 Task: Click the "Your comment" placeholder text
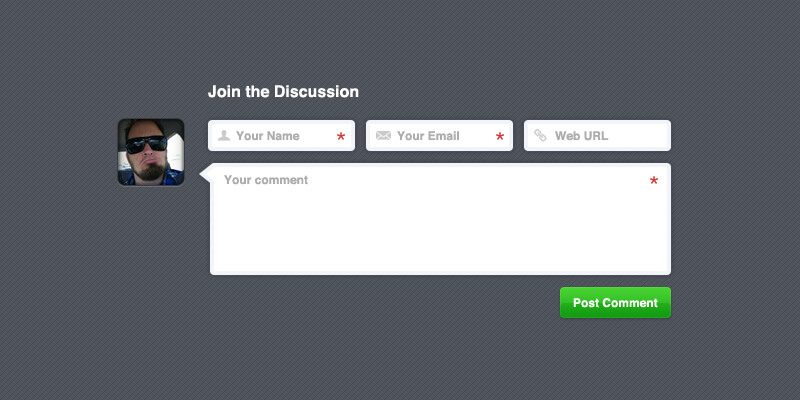266,181
